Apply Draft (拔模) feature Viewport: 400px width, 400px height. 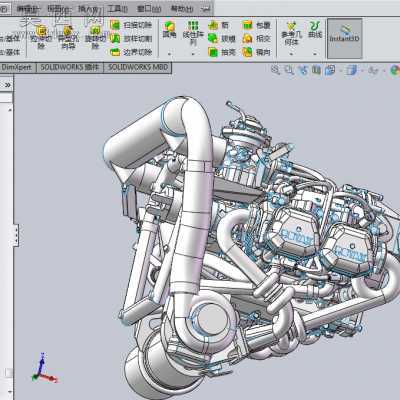[x=221, y=38]
